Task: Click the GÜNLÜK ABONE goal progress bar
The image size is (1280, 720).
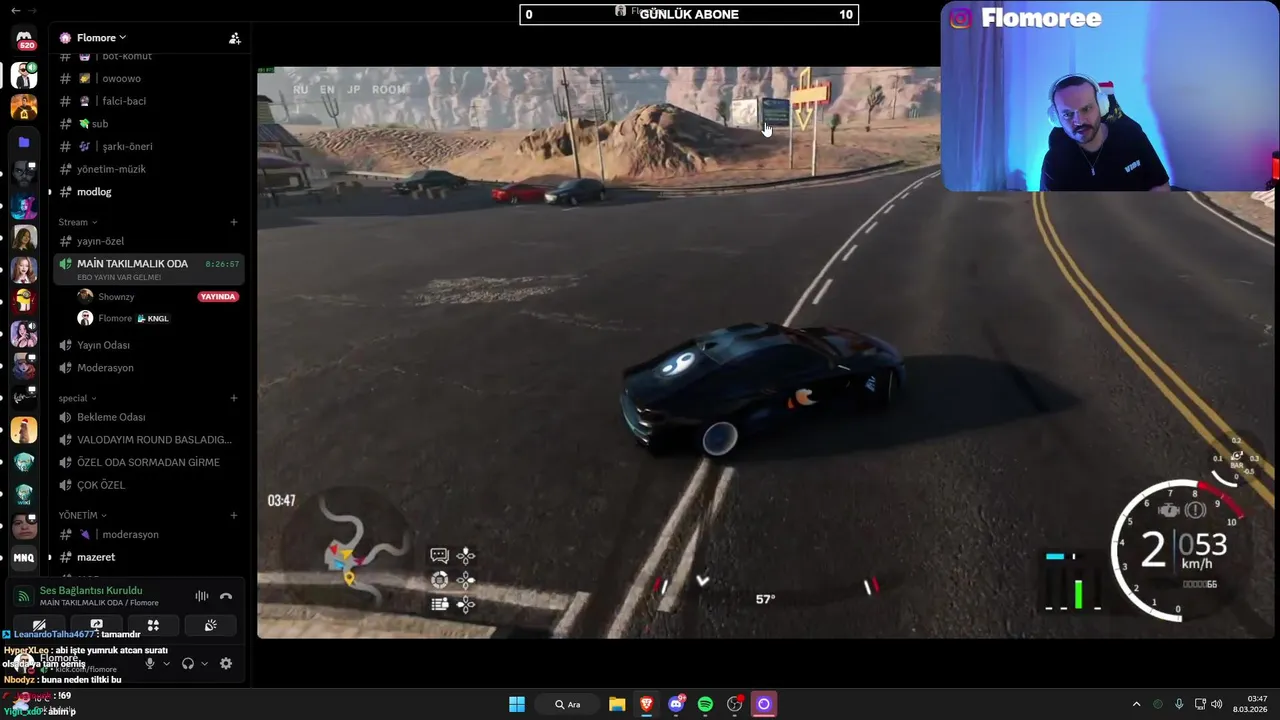Action: [689, 14]
